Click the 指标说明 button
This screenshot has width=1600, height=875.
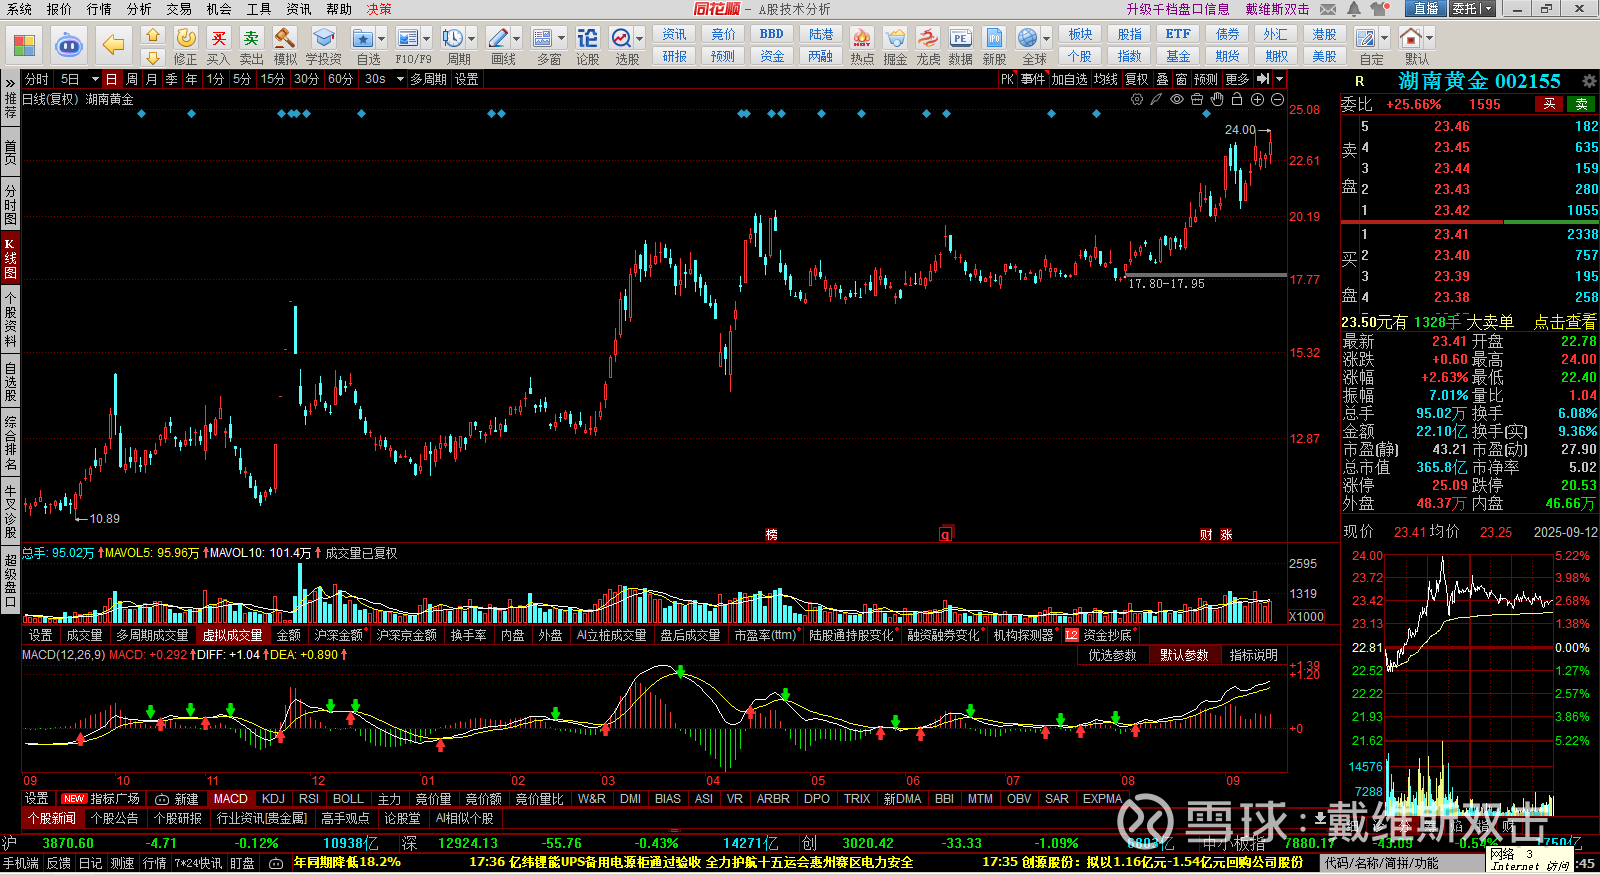point(1254,655)
